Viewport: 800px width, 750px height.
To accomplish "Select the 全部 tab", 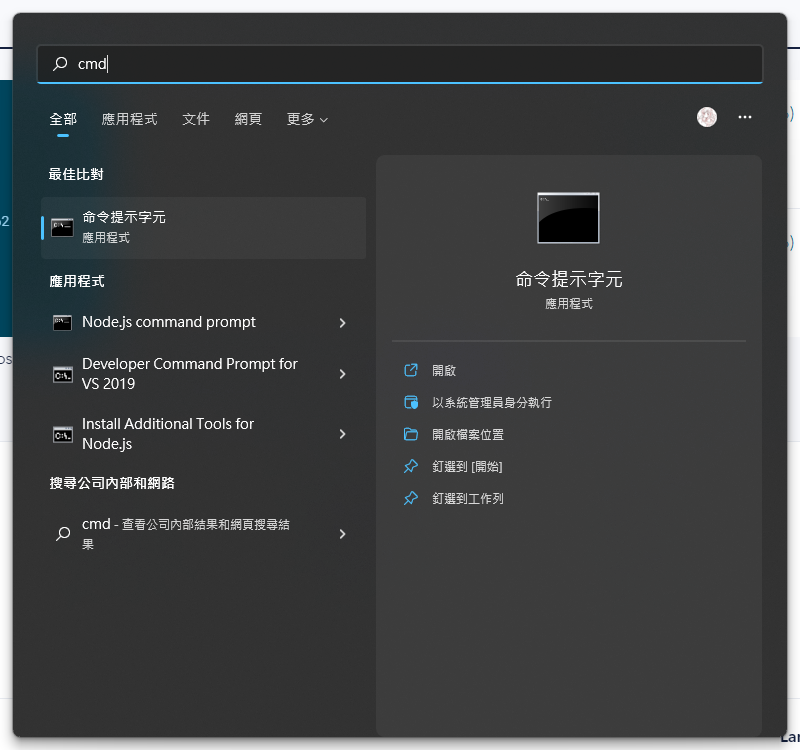I will [x=63, y=119].
